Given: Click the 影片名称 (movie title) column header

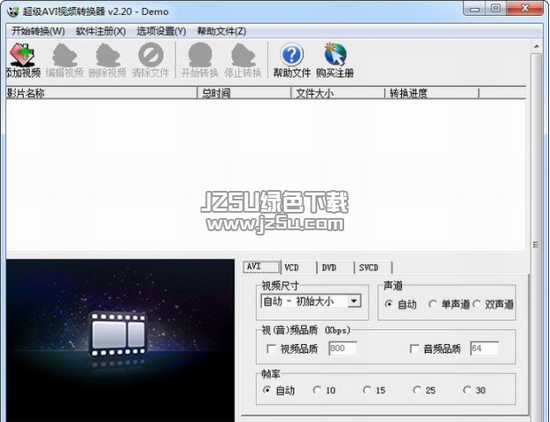Looking at the screenshot, I should click(102, 93).
